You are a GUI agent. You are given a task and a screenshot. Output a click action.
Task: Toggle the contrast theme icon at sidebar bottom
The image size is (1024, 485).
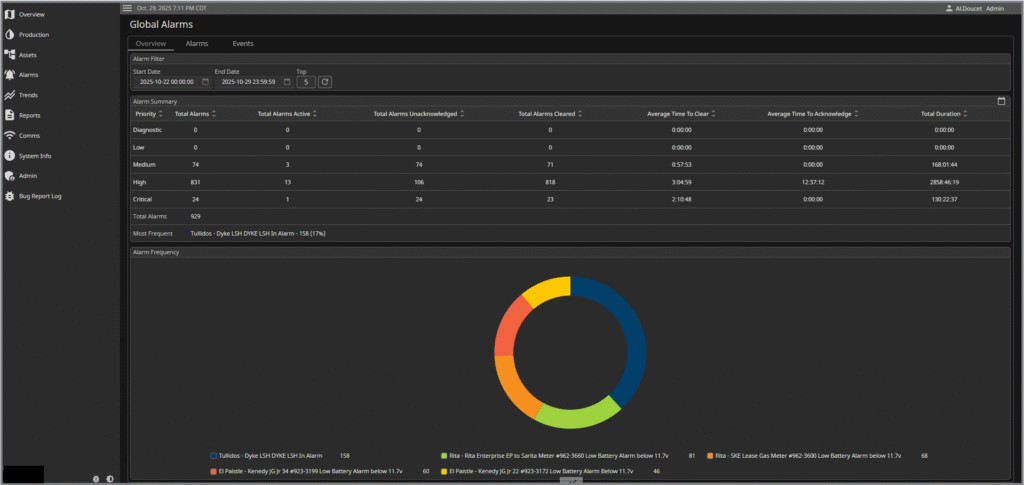click(x=110, y=479)
